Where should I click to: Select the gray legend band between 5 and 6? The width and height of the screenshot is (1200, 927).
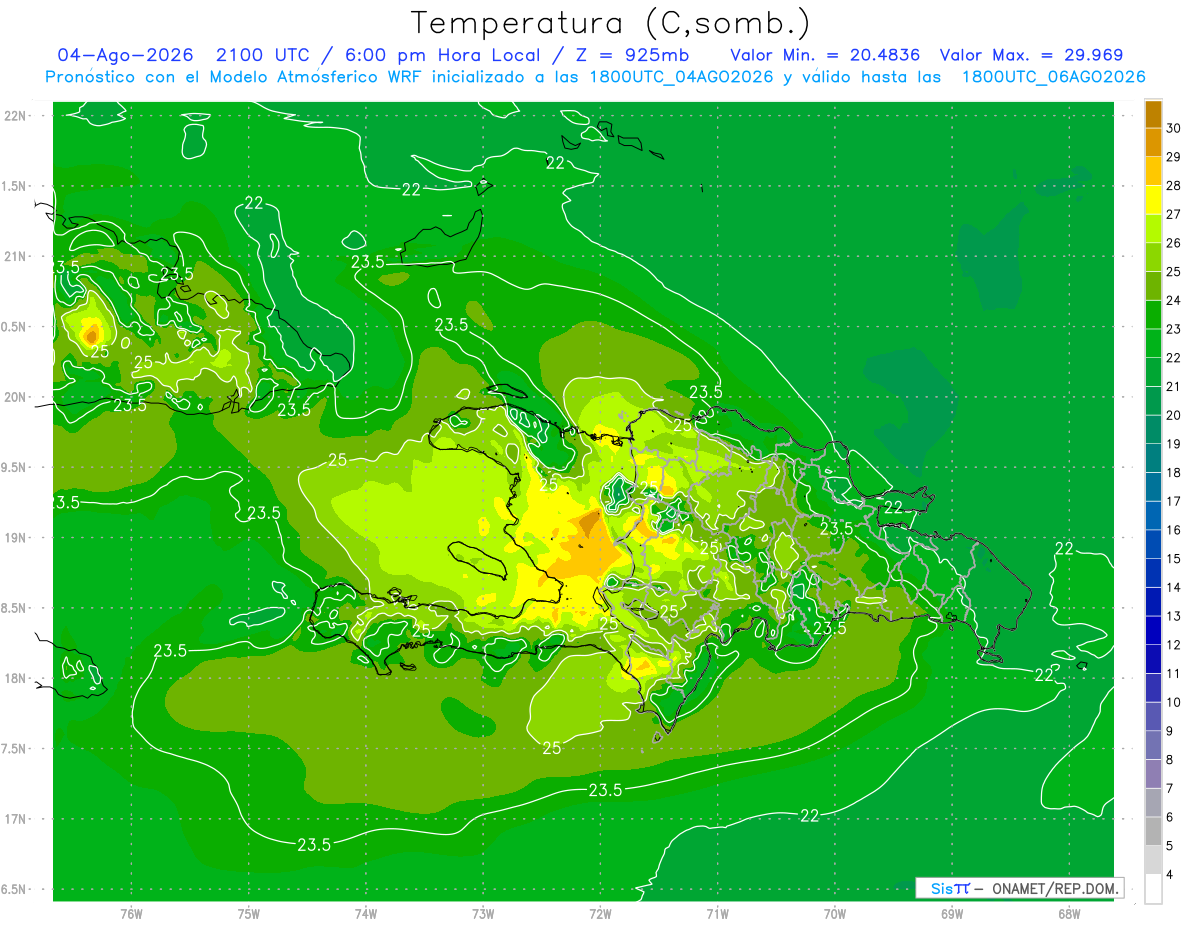(1153, 831)
